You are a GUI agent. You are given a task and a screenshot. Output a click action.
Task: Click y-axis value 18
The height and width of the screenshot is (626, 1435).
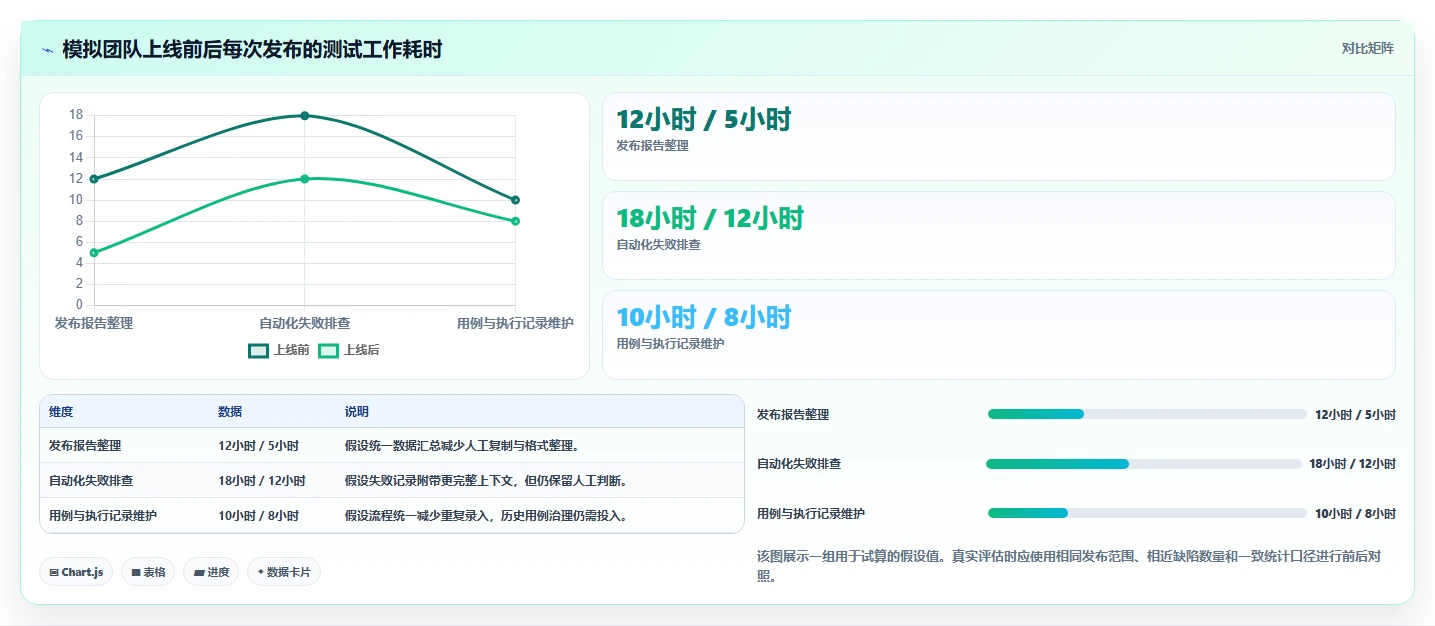pyautogui.click(x=76, y=115)
